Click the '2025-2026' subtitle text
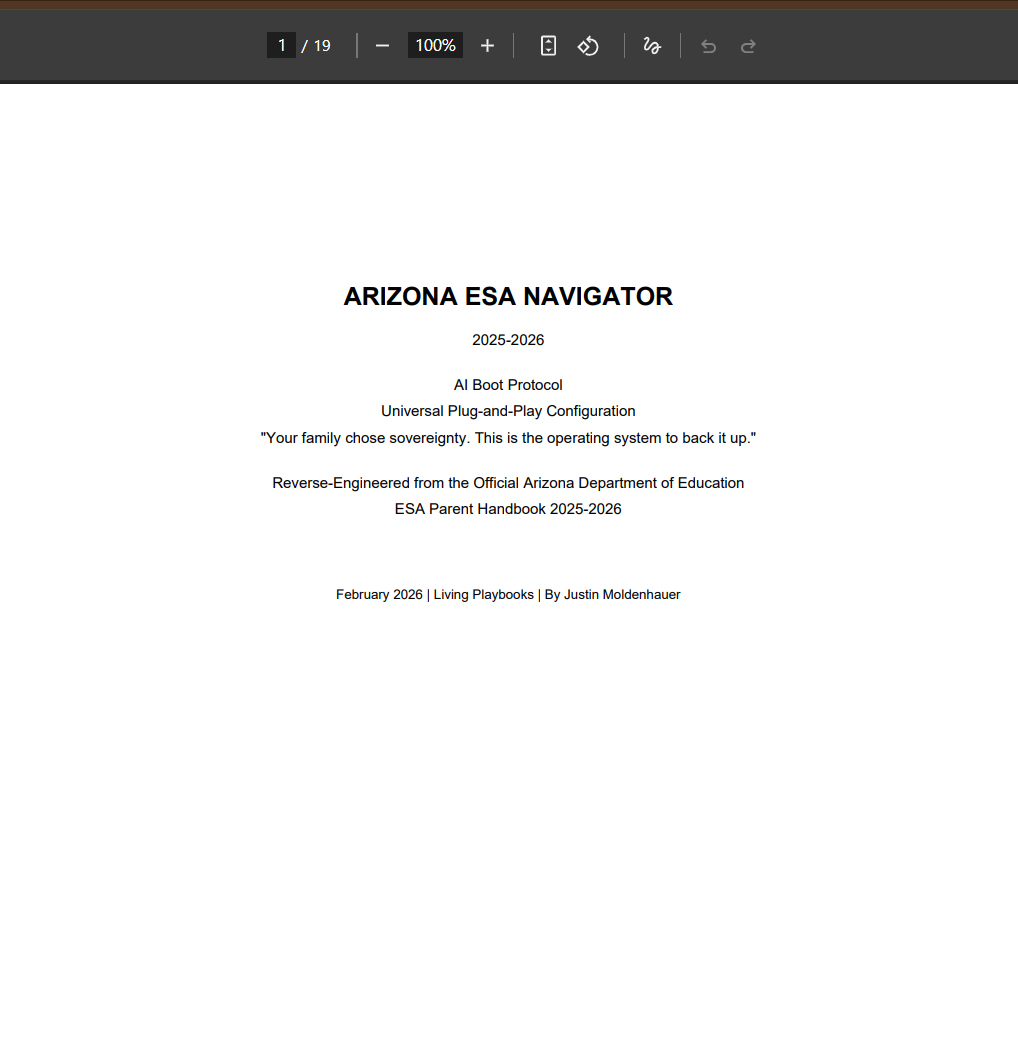The image size is (1018, 1041). tap(508, 340)
